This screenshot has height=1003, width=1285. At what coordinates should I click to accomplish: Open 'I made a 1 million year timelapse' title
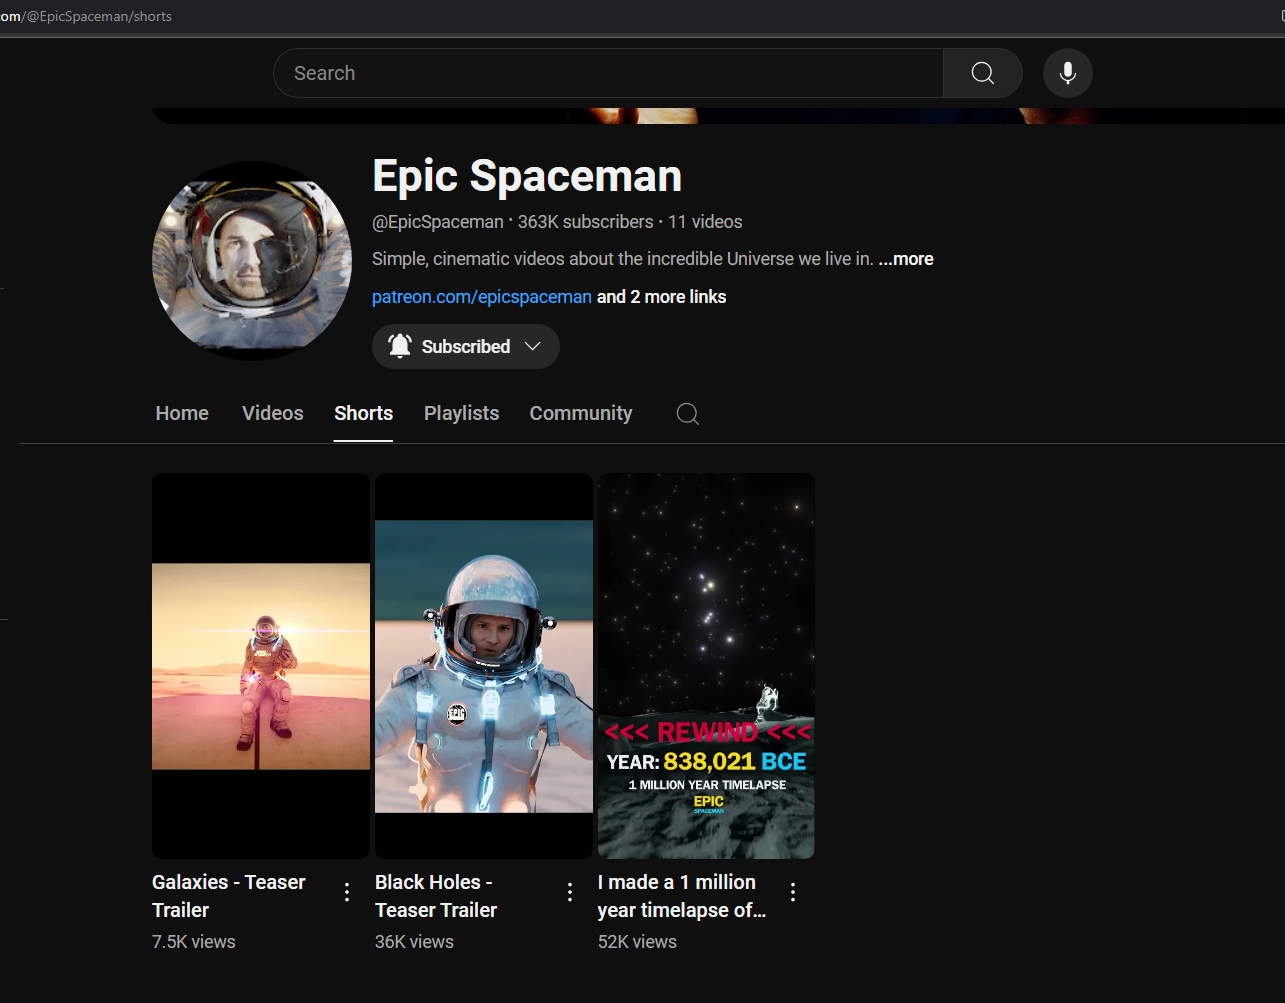(x=682, y=896)
